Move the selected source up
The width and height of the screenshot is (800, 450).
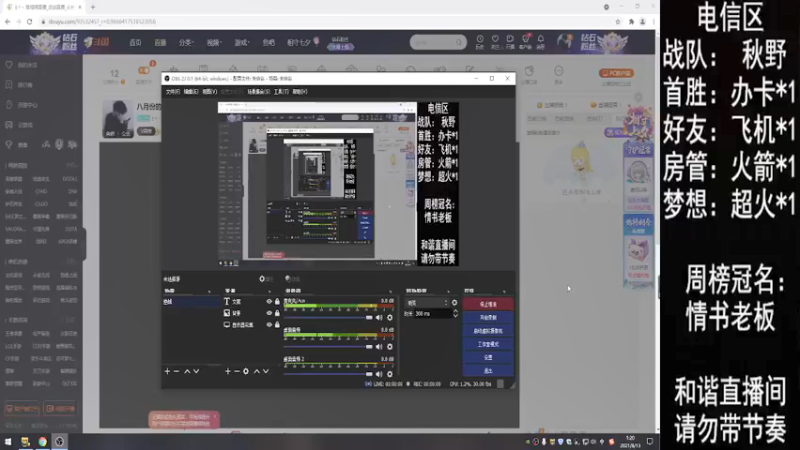click(x=257, y=371)
